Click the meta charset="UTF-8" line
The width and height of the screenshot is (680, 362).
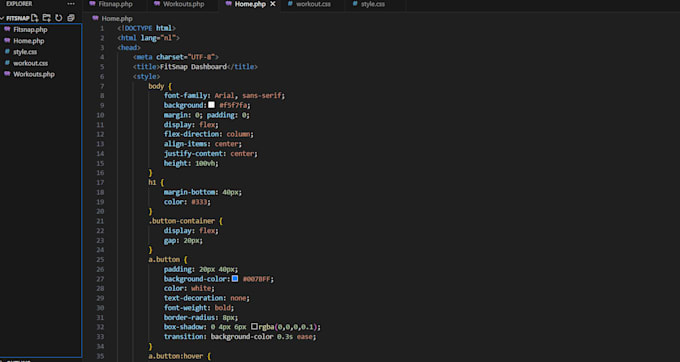[176, 57]
